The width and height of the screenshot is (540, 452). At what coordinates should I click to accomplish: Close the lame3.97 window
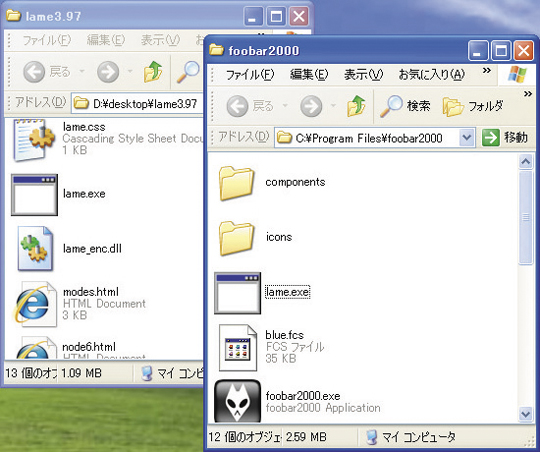299,17
